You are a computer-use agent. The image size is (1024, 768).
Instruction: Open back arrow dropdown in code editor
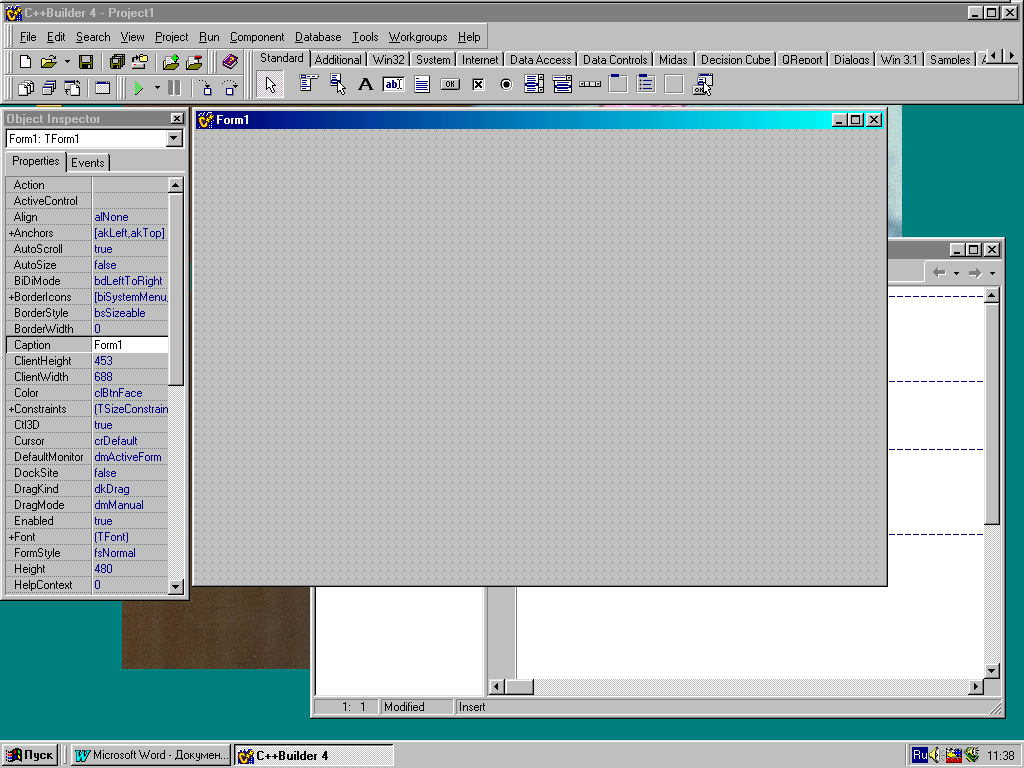956,274
